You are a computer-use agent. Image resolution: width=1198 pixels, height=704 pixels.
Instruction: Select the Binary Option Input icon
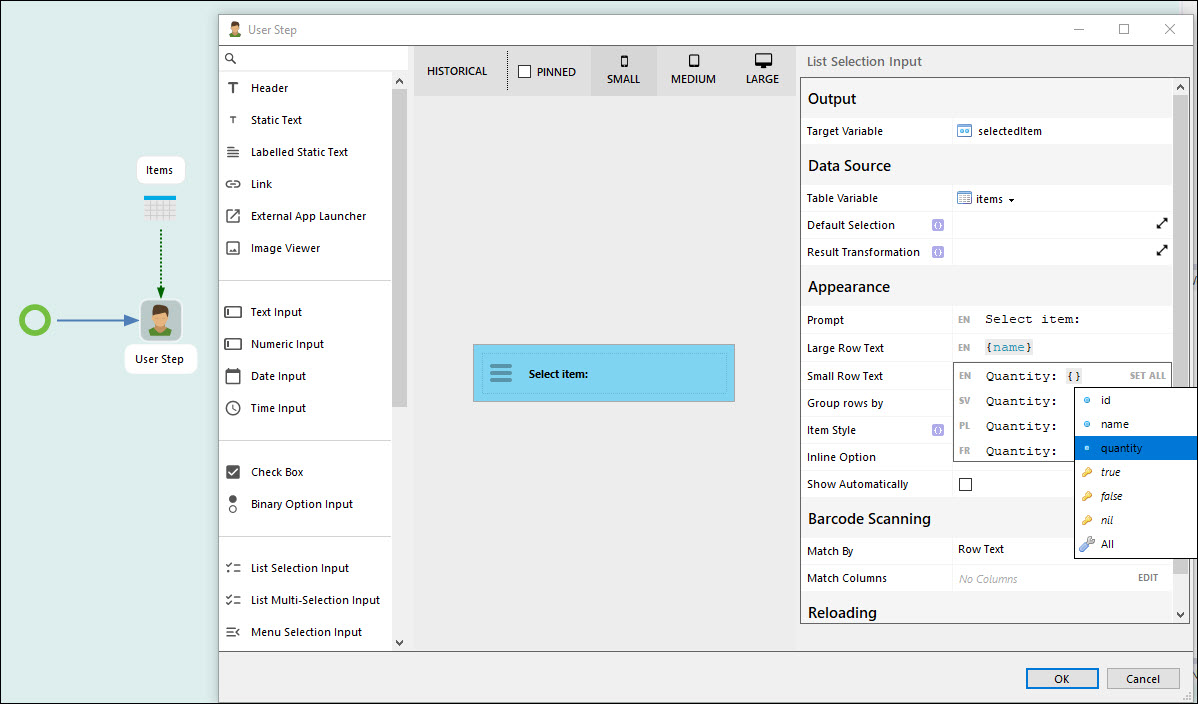pos(233,504)
